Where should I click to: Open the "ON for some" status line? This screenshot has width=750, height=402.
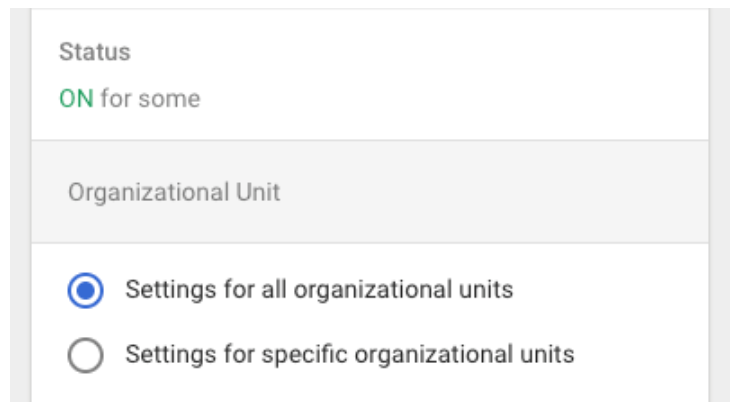click(x=130, y=99)
